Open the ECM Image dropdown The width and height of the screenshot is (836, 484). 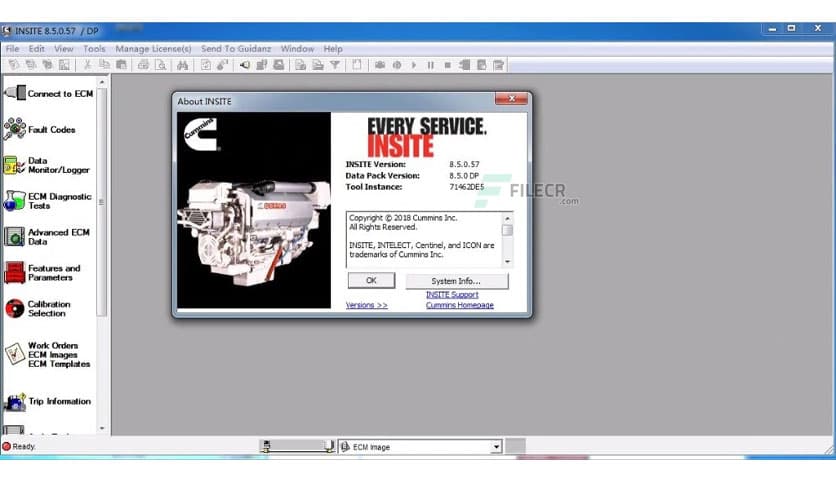[496, 447]
